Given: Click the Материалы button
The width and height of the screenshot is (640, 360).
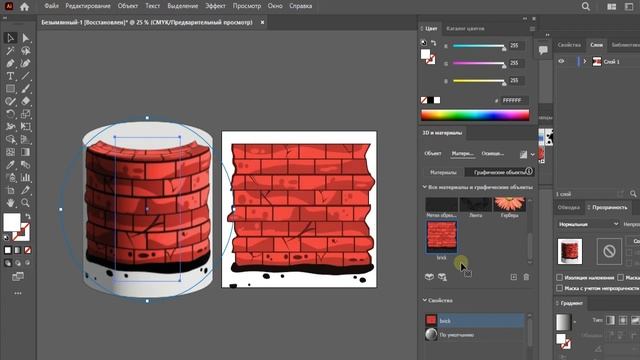Looking at the screenshot, I should click(443, 172).
